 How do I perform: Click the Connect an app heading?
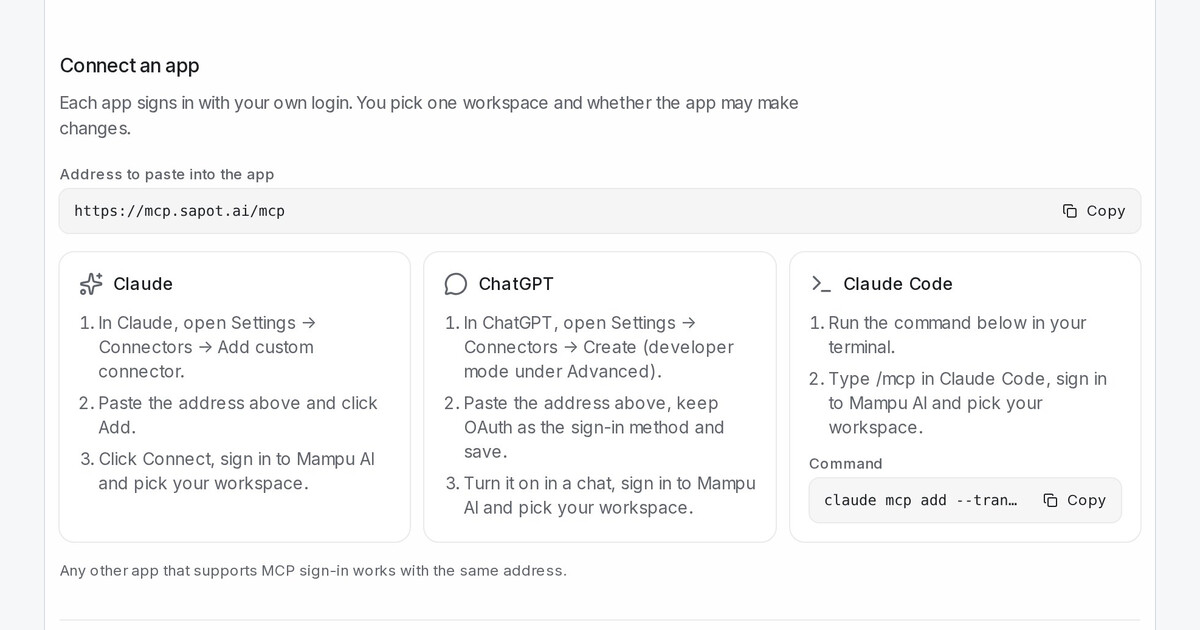coord(129,66)
